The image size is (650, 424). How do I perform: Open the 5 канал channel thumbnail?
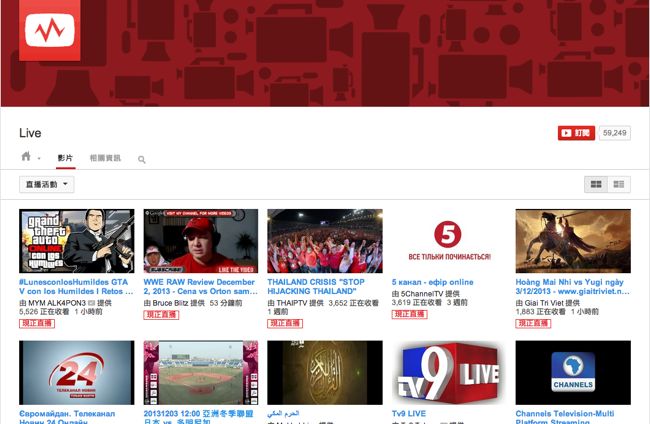click(x=448, y=240)
